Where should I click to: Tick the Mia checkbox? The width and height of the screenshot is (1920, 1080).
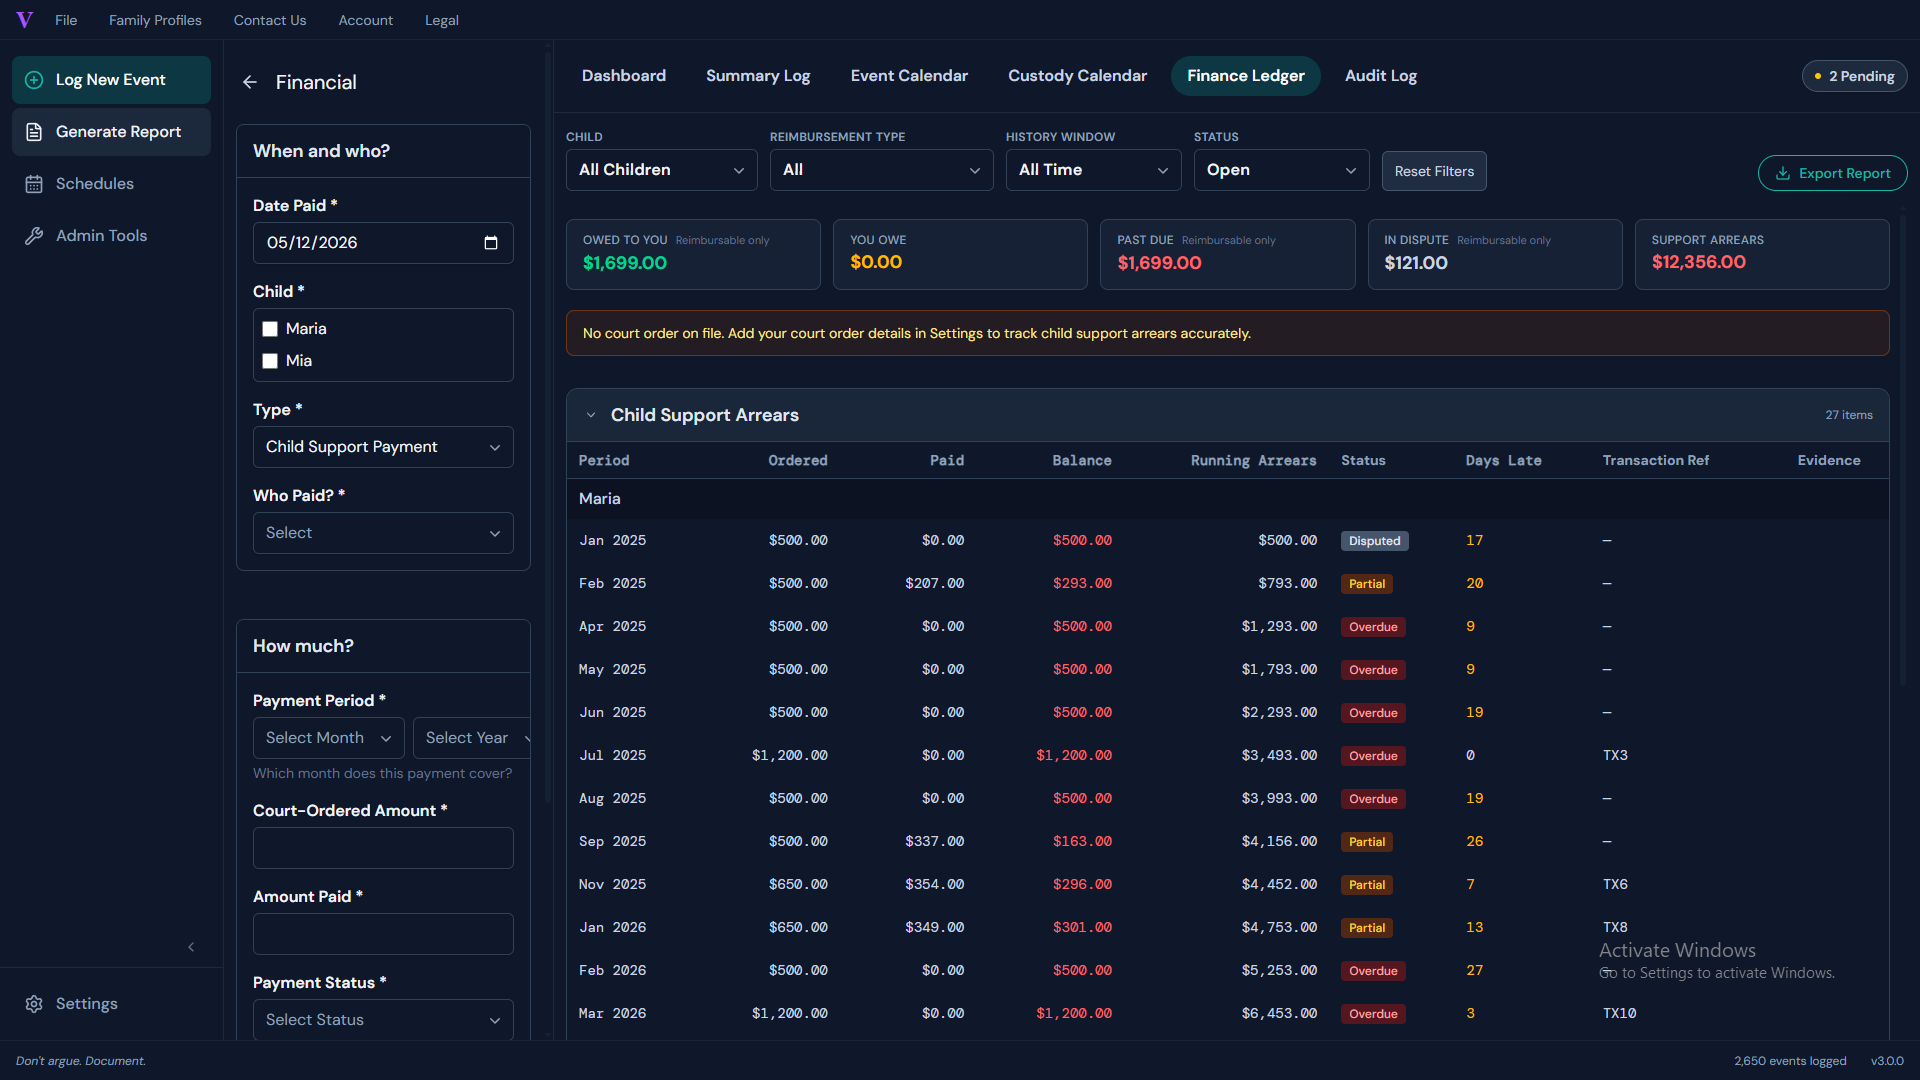point(270,361)
